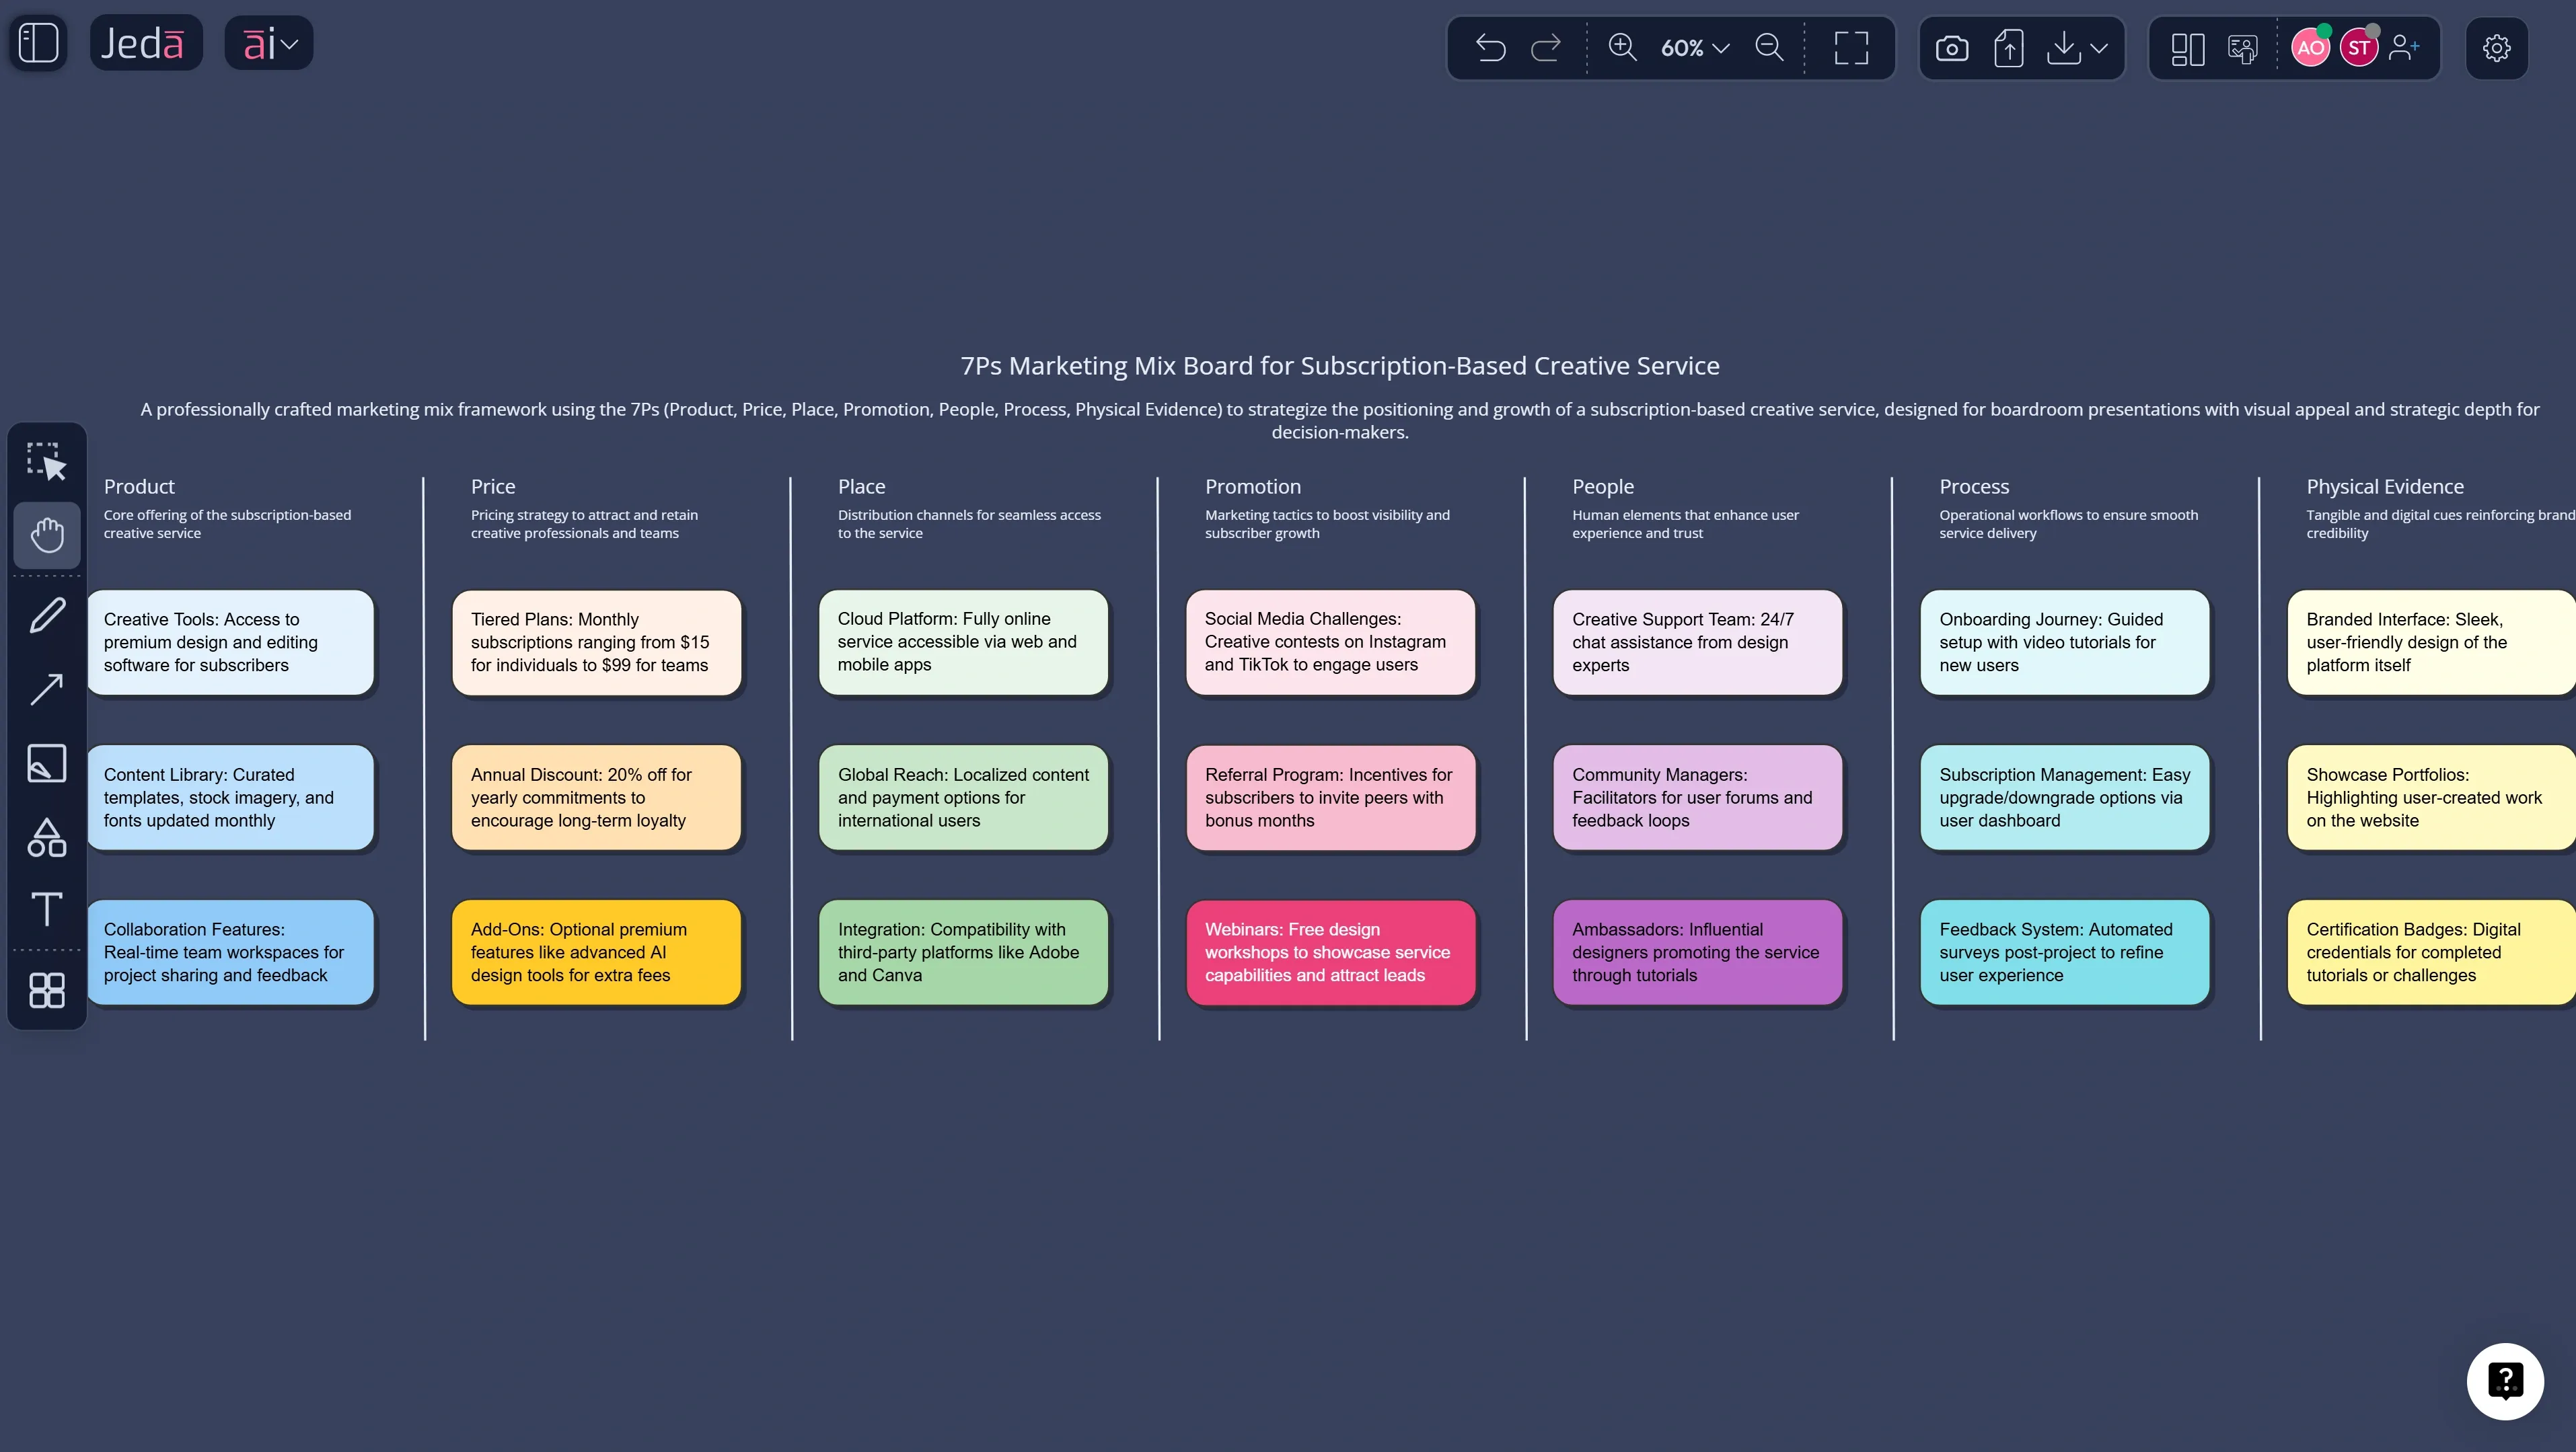Open the shapes tool
The width and height of the screenshot is (2576, 1452).
(x=46, y=838)
